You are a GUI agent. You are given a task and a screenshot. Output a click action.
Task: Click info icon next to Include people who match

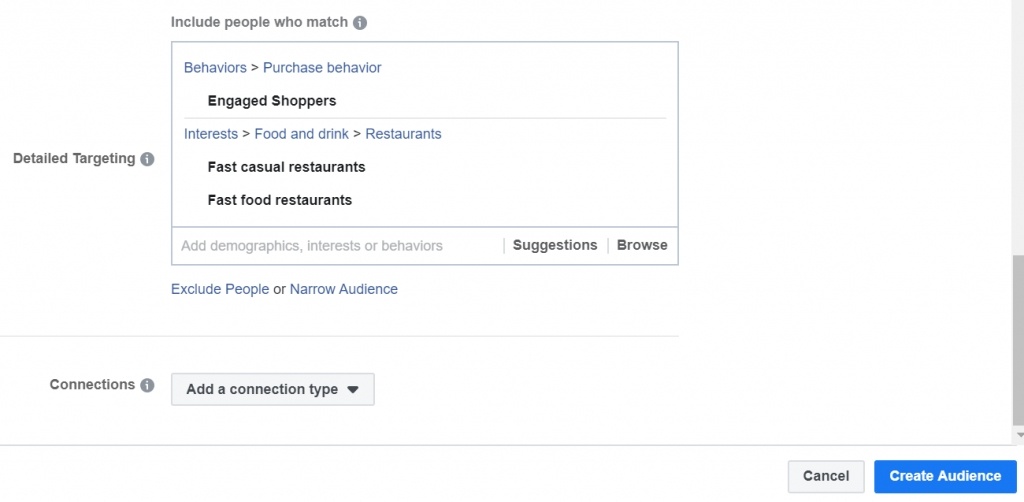[x=360, y=22]
